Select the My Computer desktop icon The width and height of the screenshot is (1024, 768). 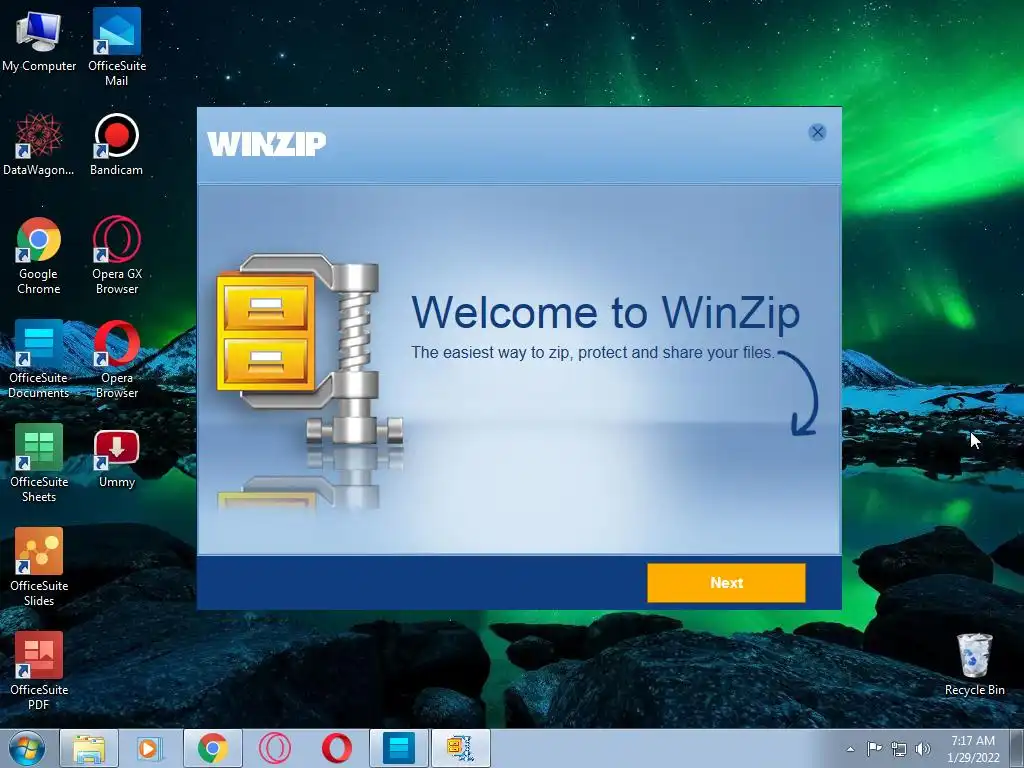point(39,41)
